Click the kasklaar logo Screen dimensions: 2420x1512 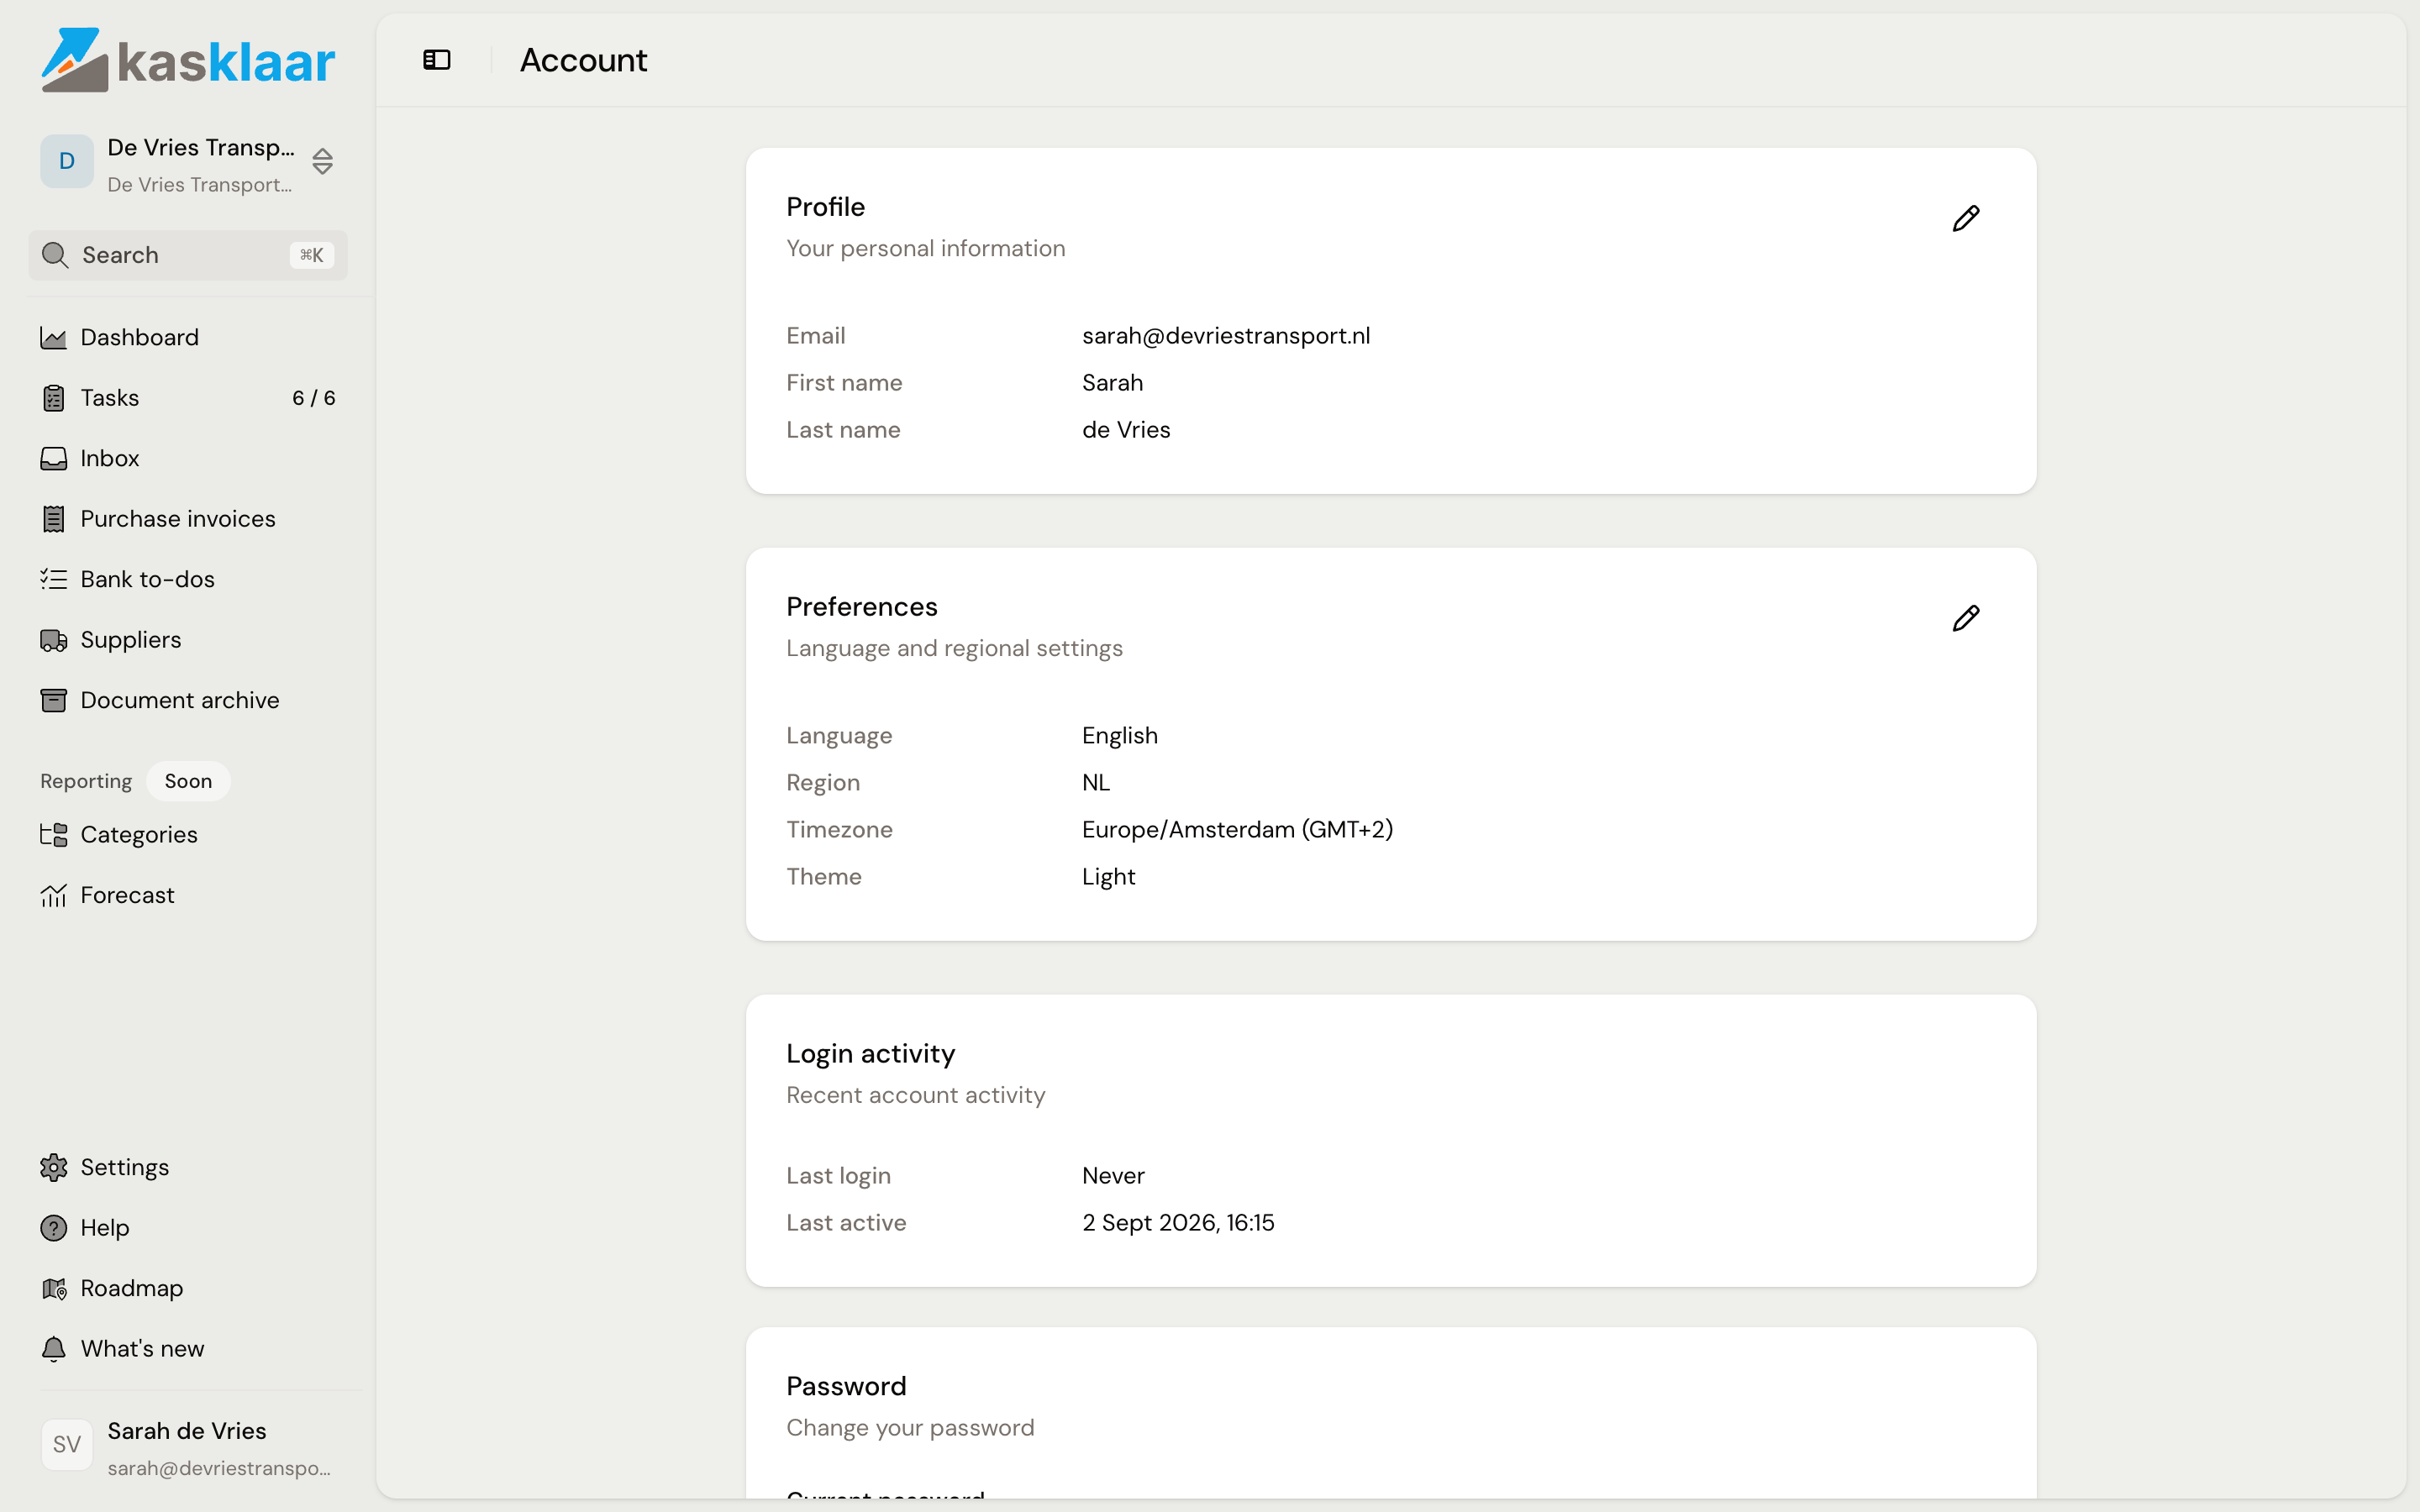click(x=188, y=60)
